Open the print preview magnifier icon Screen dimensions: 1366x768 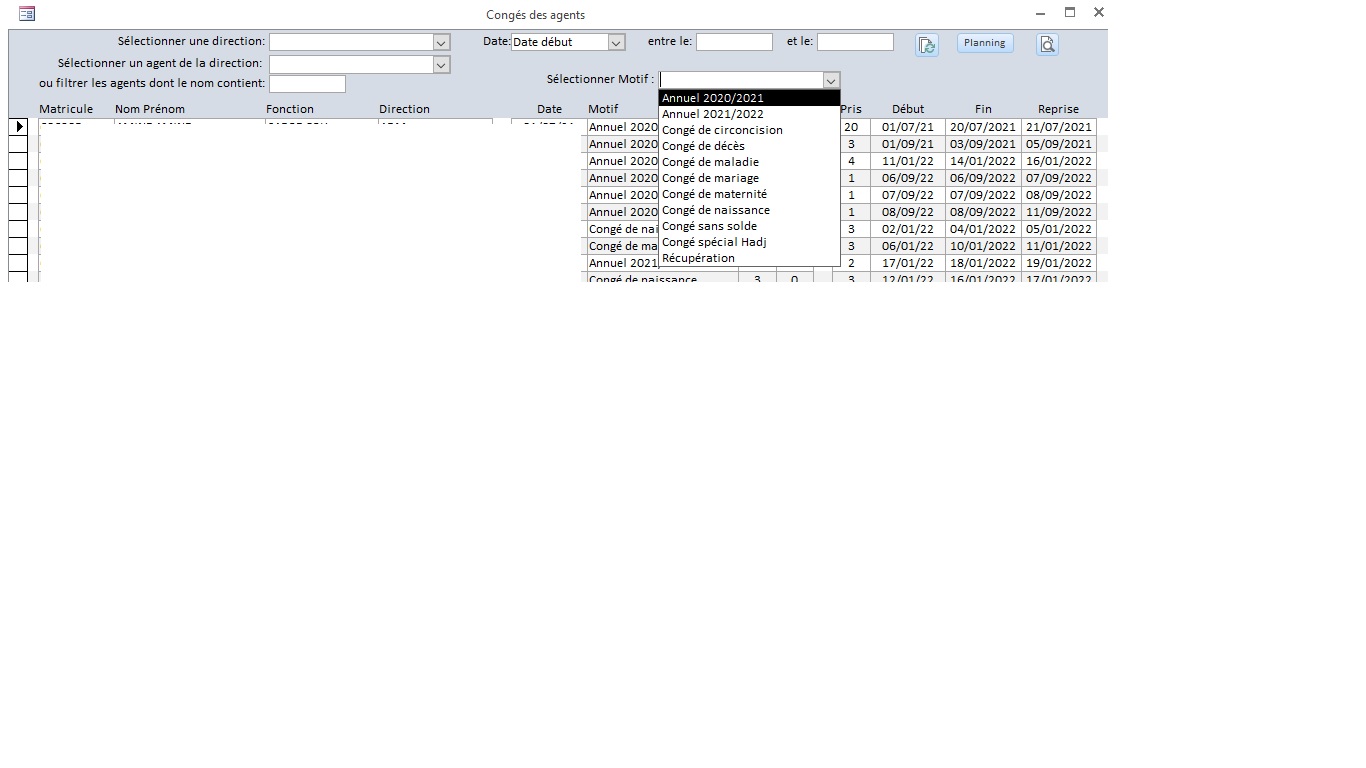(x=1047, y=44)
